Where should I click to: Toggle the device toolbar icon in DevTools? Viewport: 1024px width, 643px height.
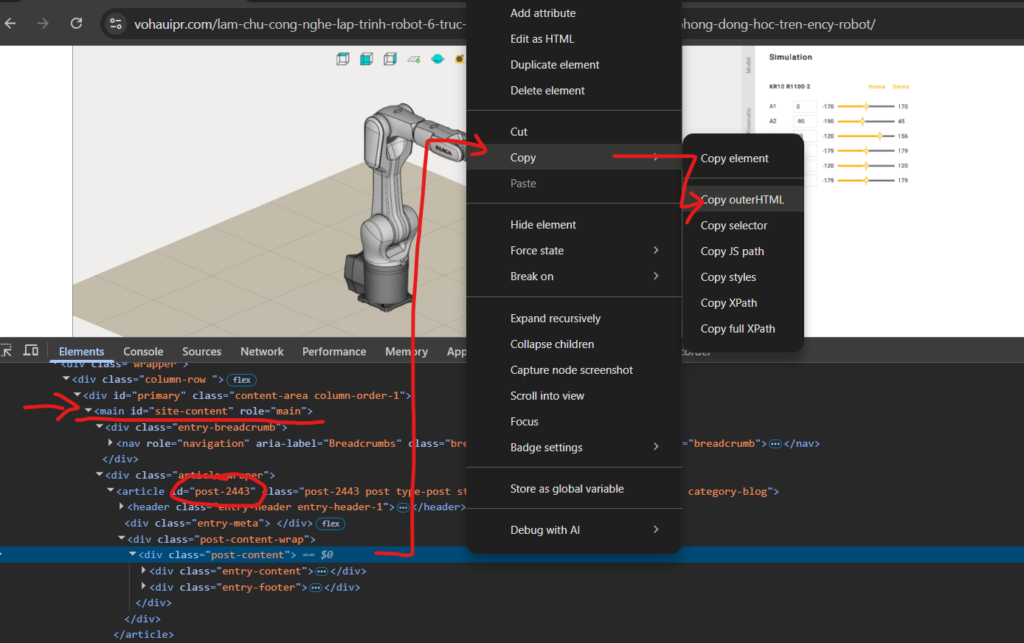31,351
